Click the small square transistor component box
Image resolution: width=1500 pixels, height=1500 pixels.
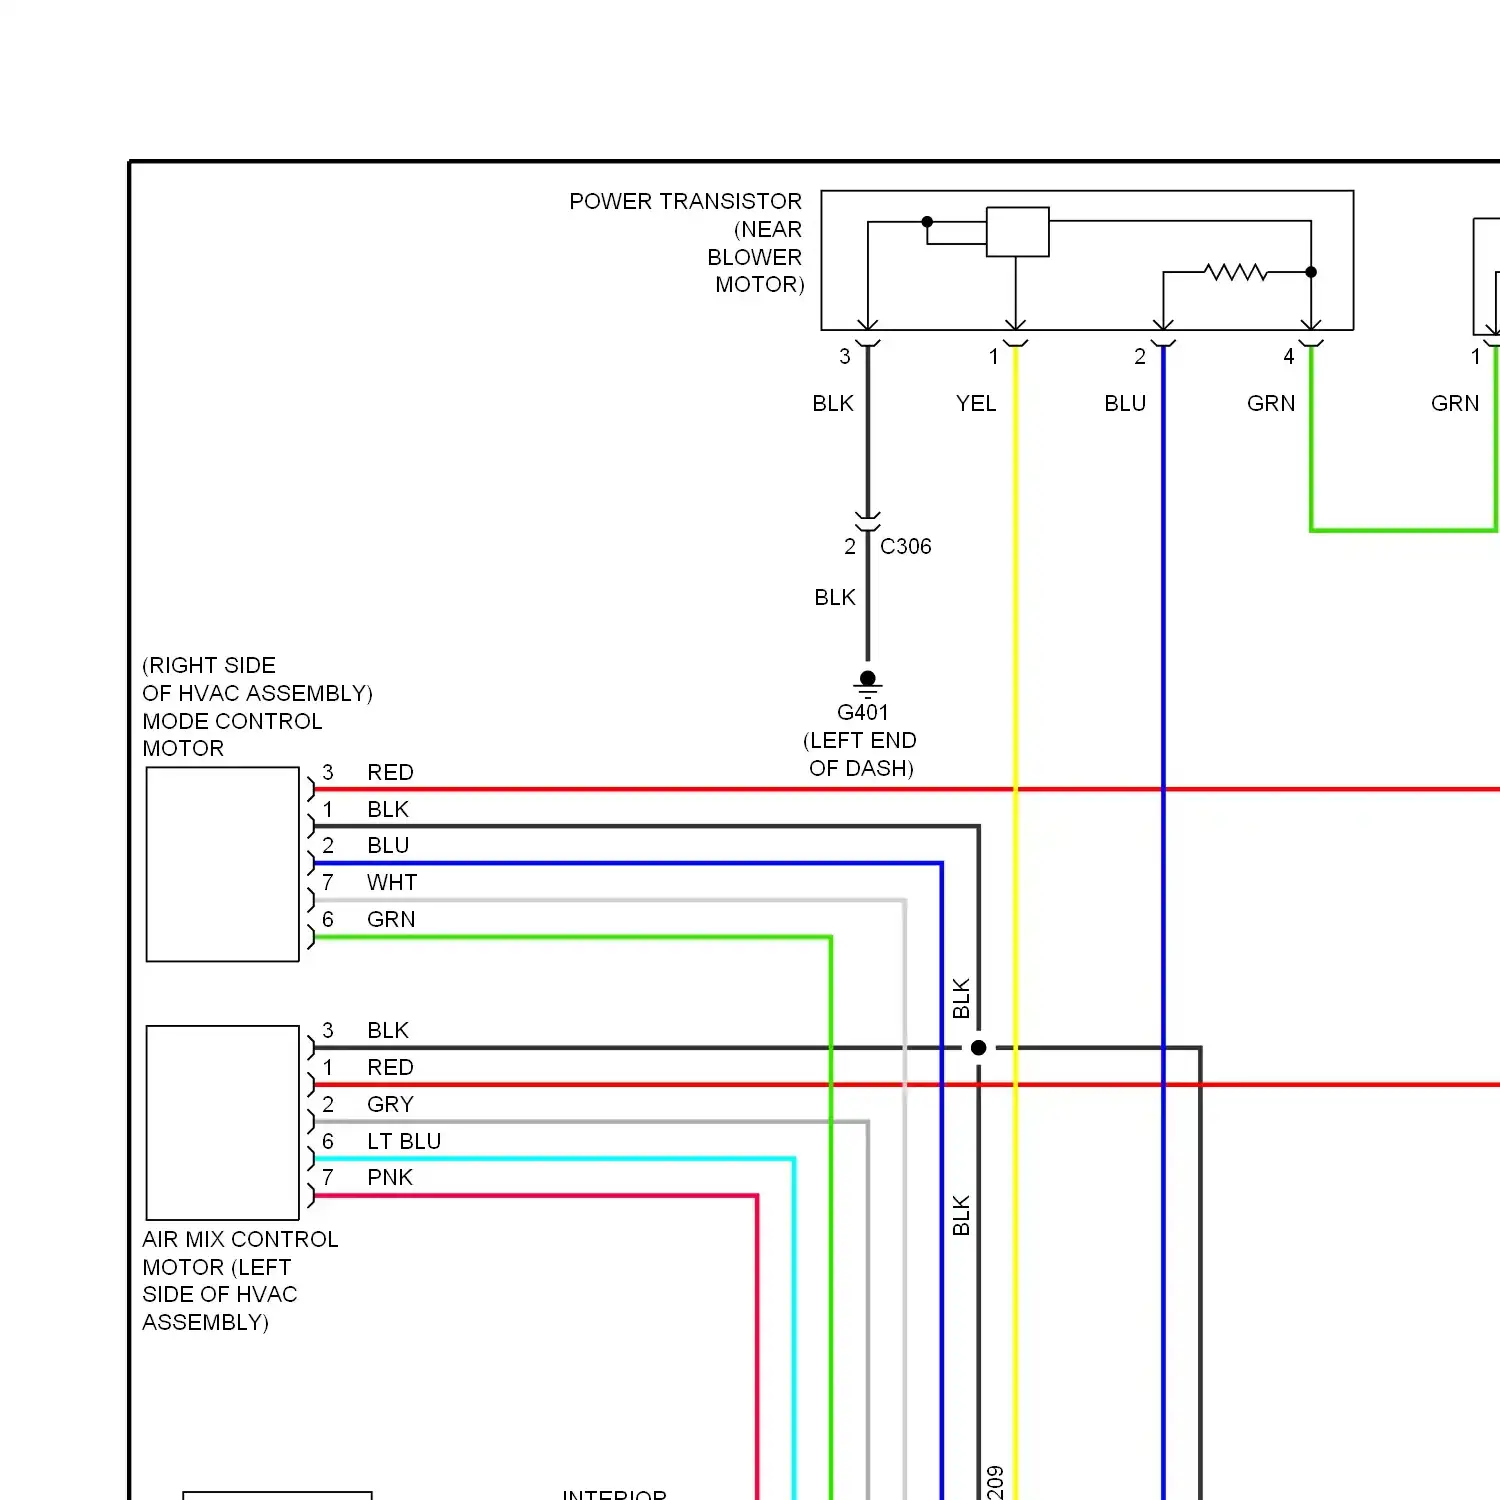(1017, 232)
